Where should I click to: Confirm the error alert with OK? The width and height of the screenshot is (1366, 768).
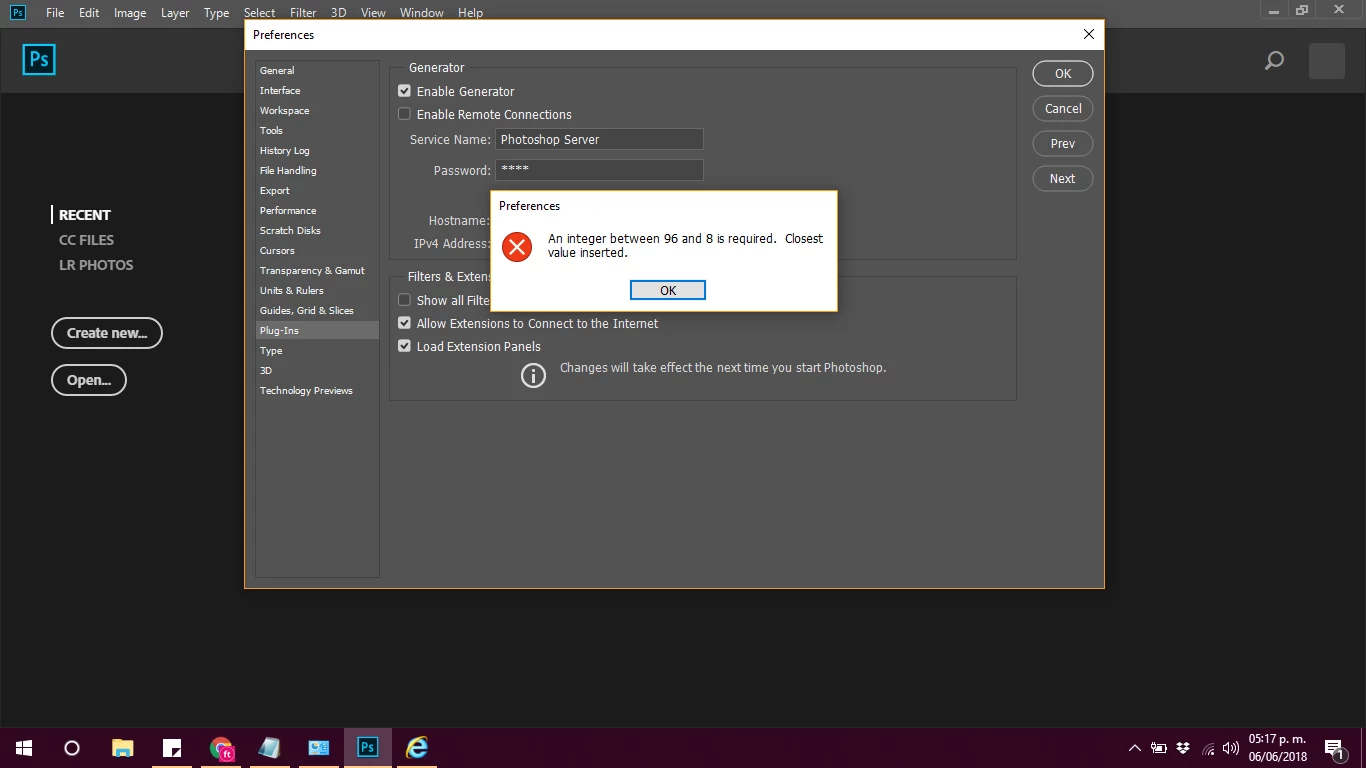[x=668, y=290]
